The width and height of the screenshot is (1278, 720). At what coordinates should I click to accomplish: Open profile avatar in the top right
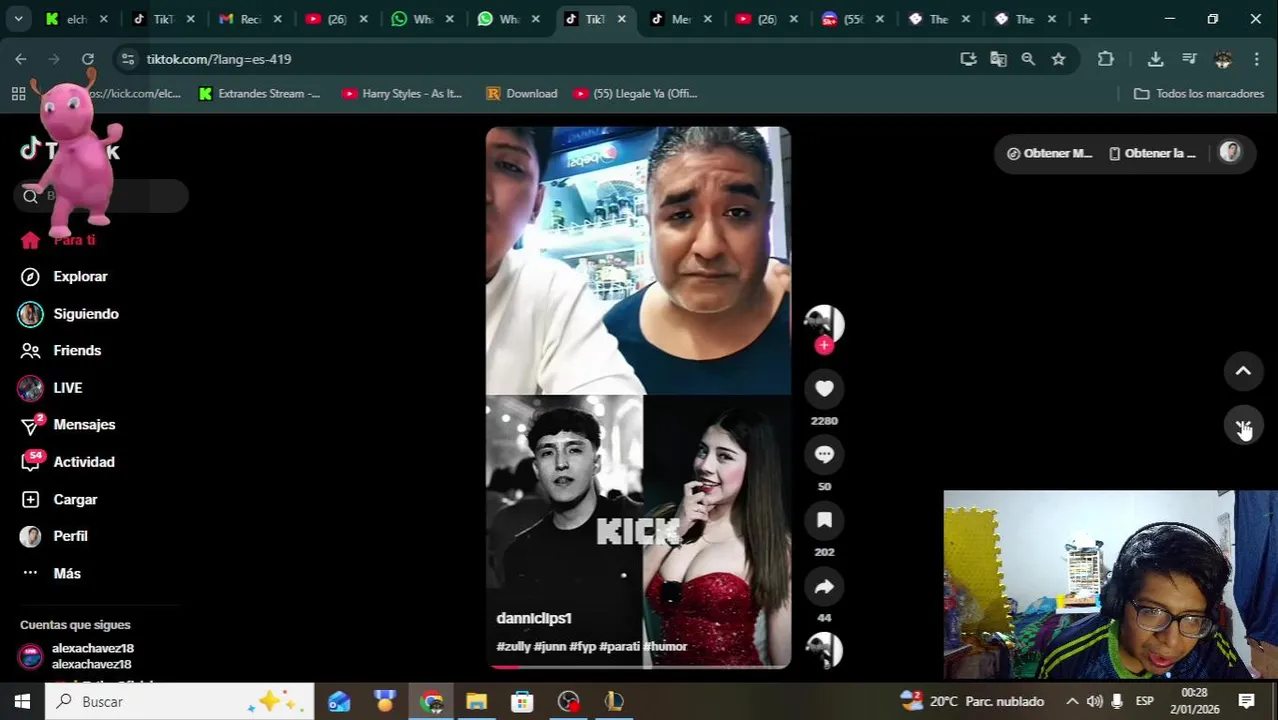(1230, 152)
